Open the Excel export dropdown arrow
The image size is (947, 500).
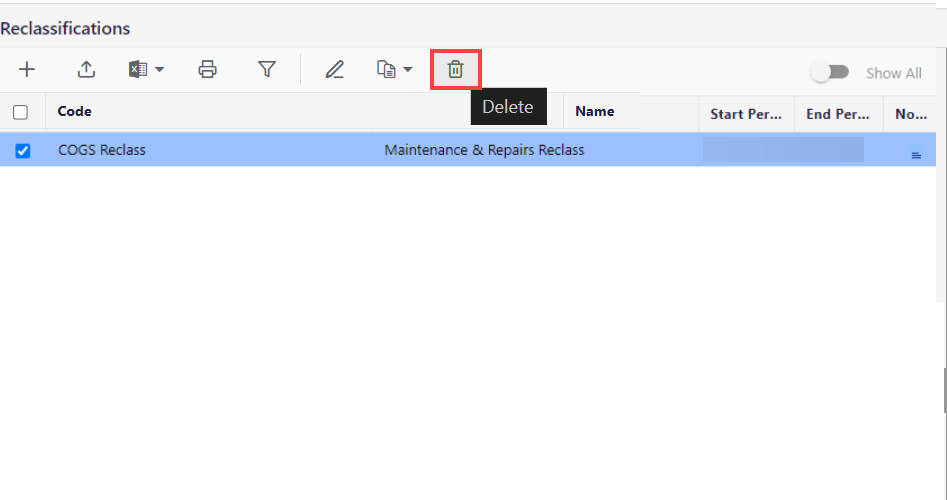159,69
